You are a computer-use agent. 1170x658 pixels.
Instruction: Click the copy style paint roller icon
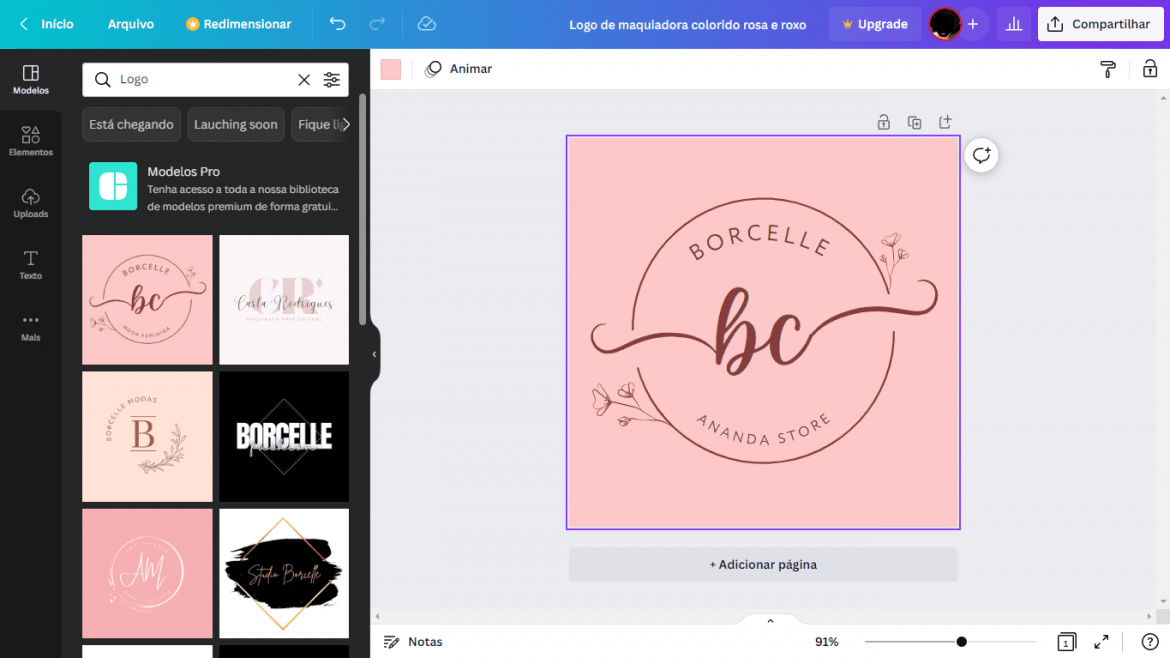click(1108, 69)
